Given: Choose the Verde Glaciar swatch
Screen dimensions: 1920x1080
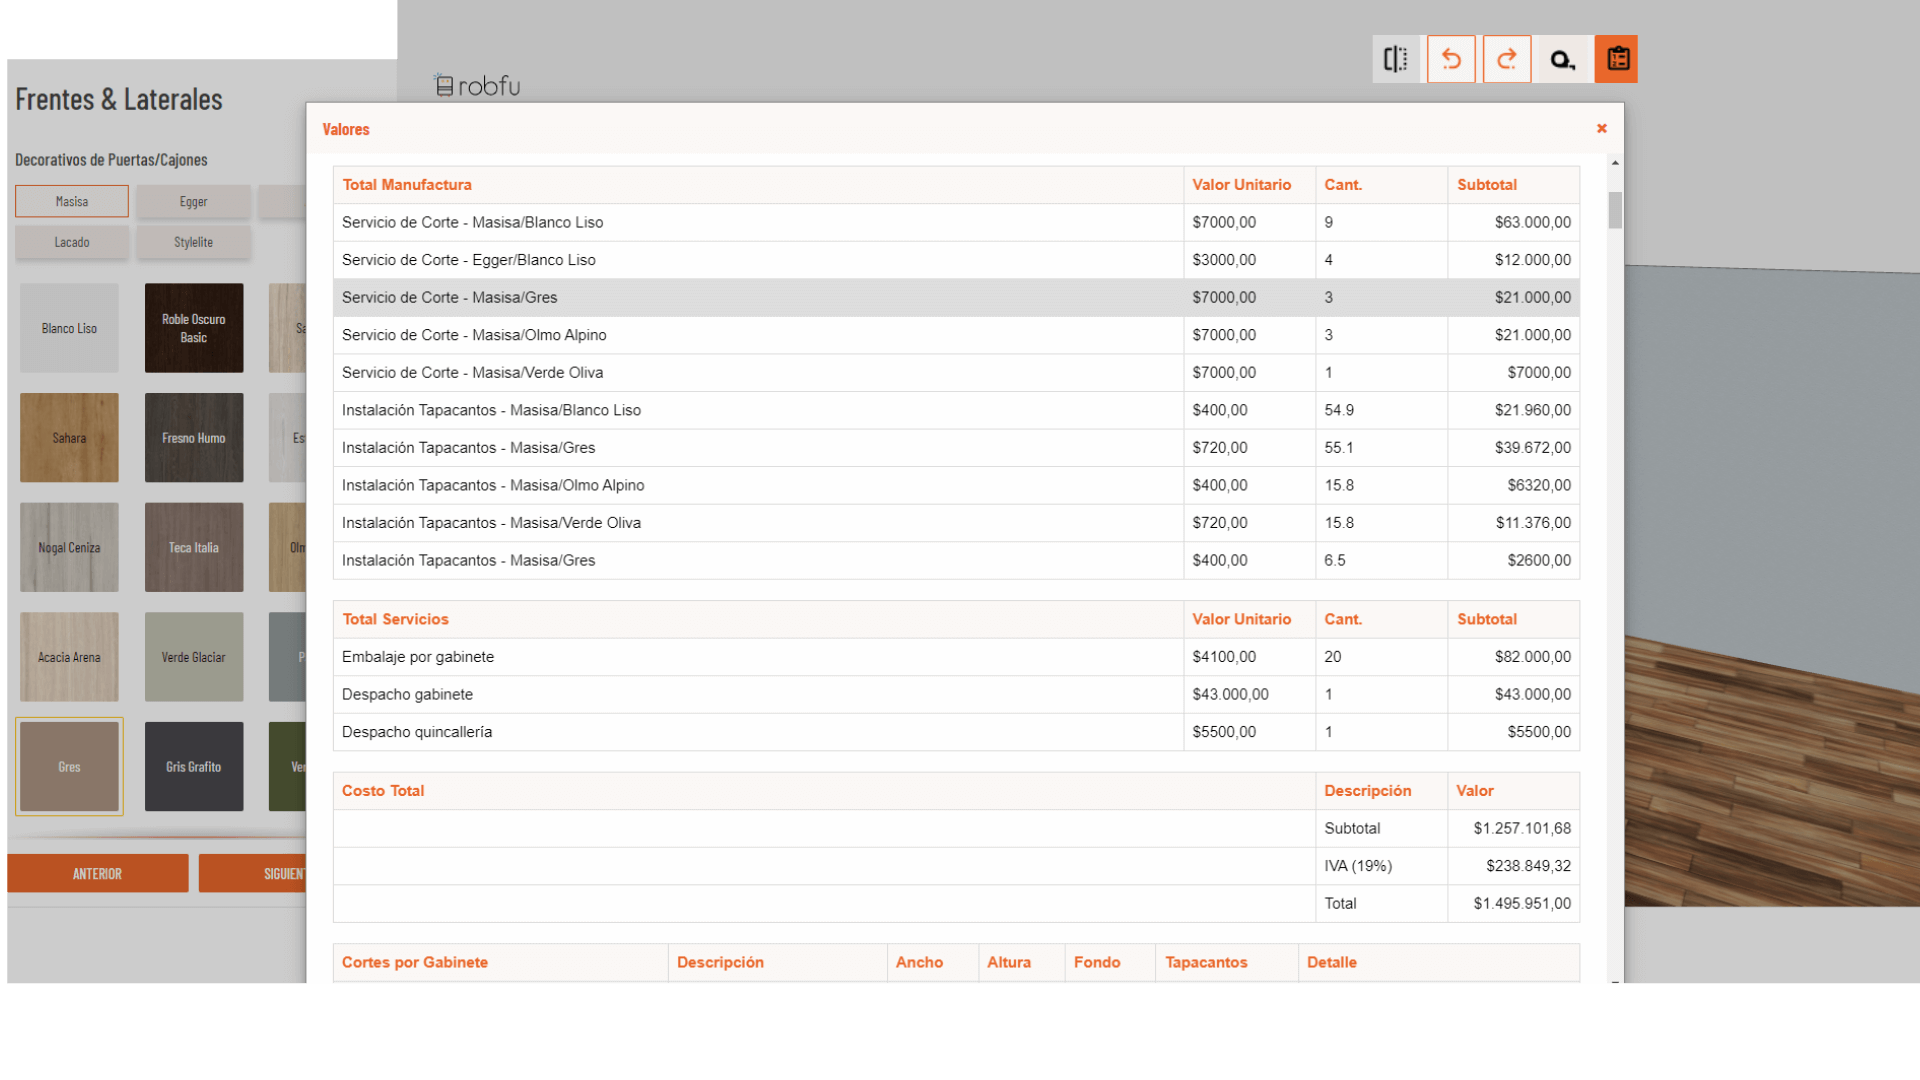Looking at the screenshot, I should [x=194, y=657].
